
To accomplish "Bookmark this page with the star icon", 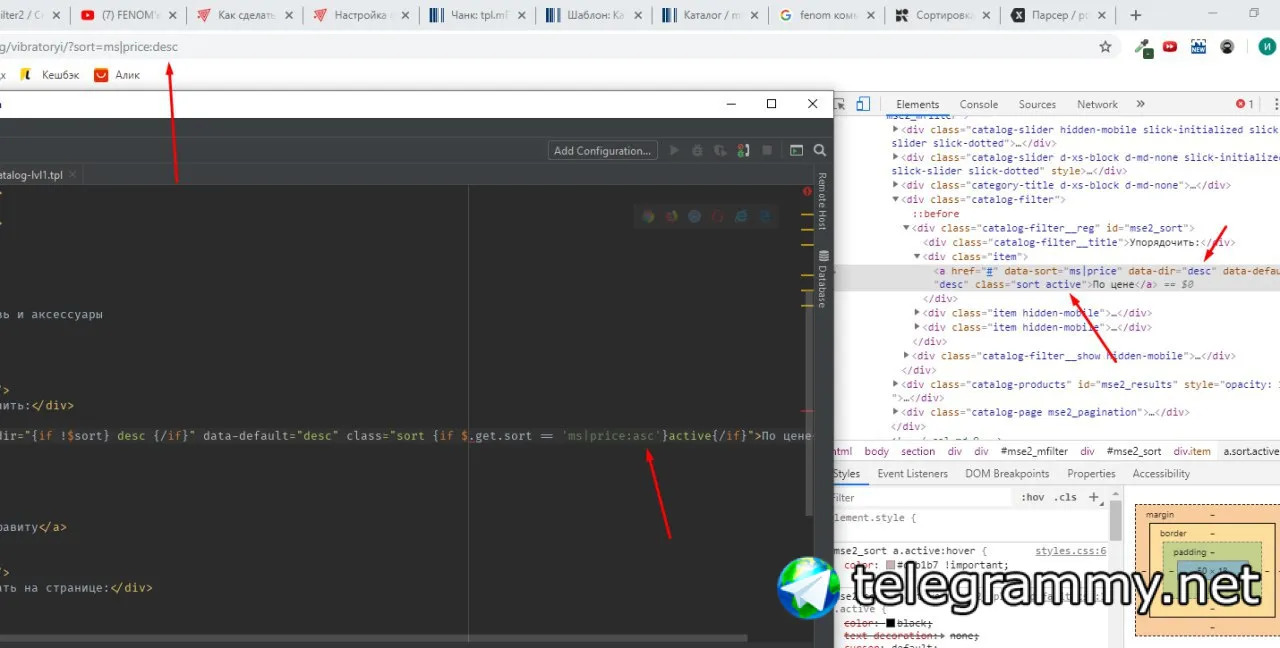I will pyautogui.click(x=1105, y=46).
